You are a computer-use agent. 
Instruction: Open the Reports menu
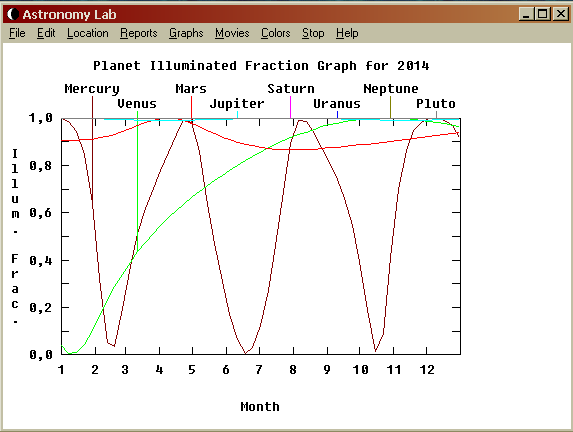click(138, 33)
